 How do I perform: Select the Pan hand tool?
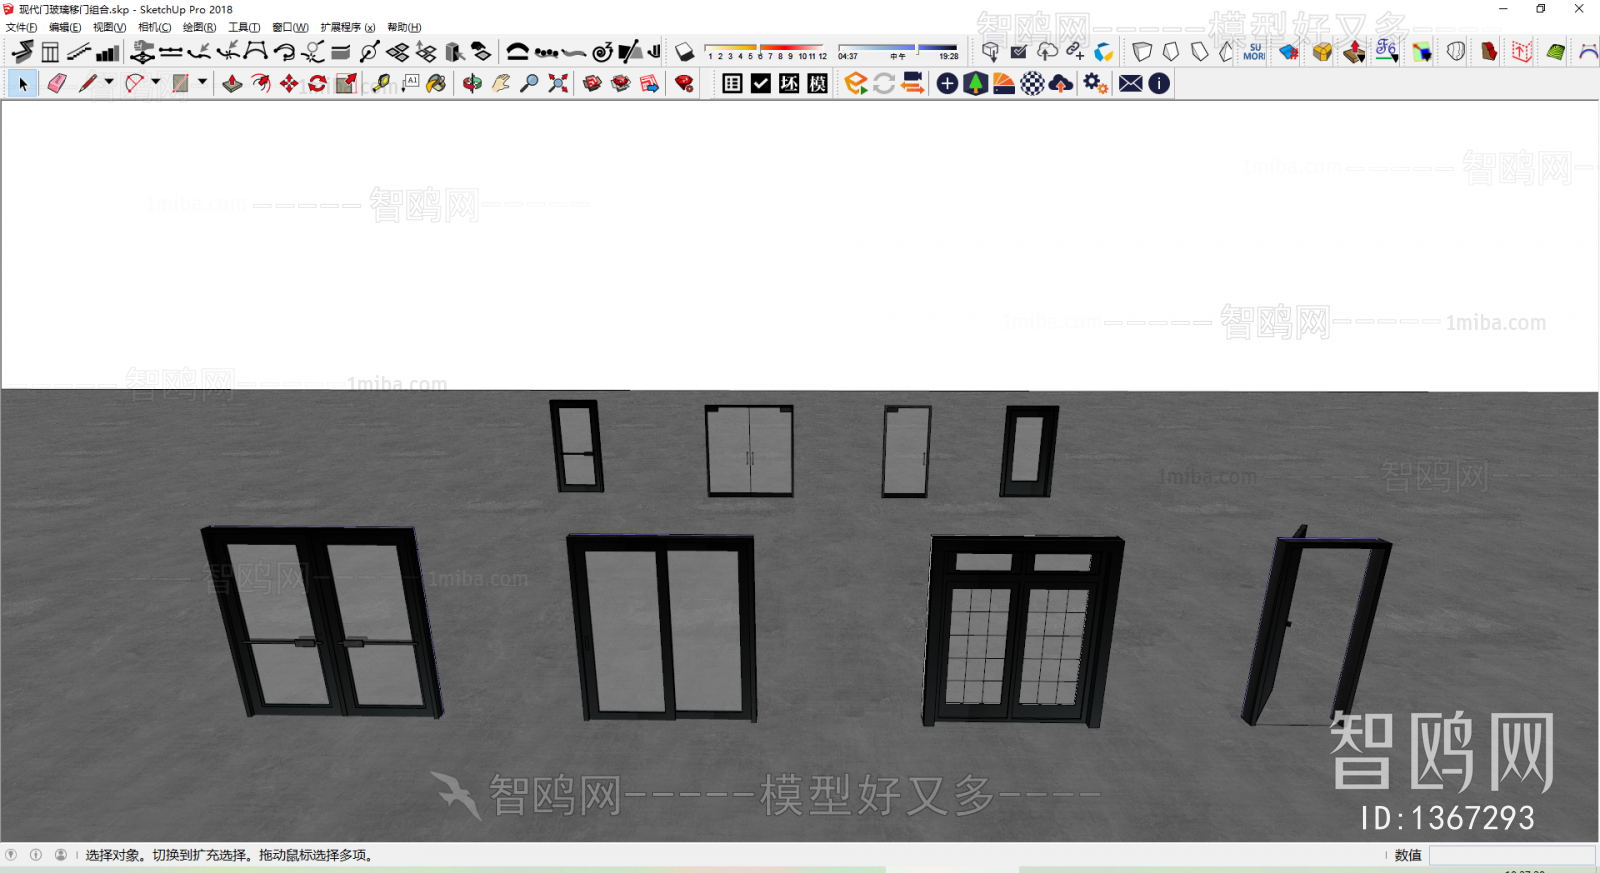click(x=501, y=84)
